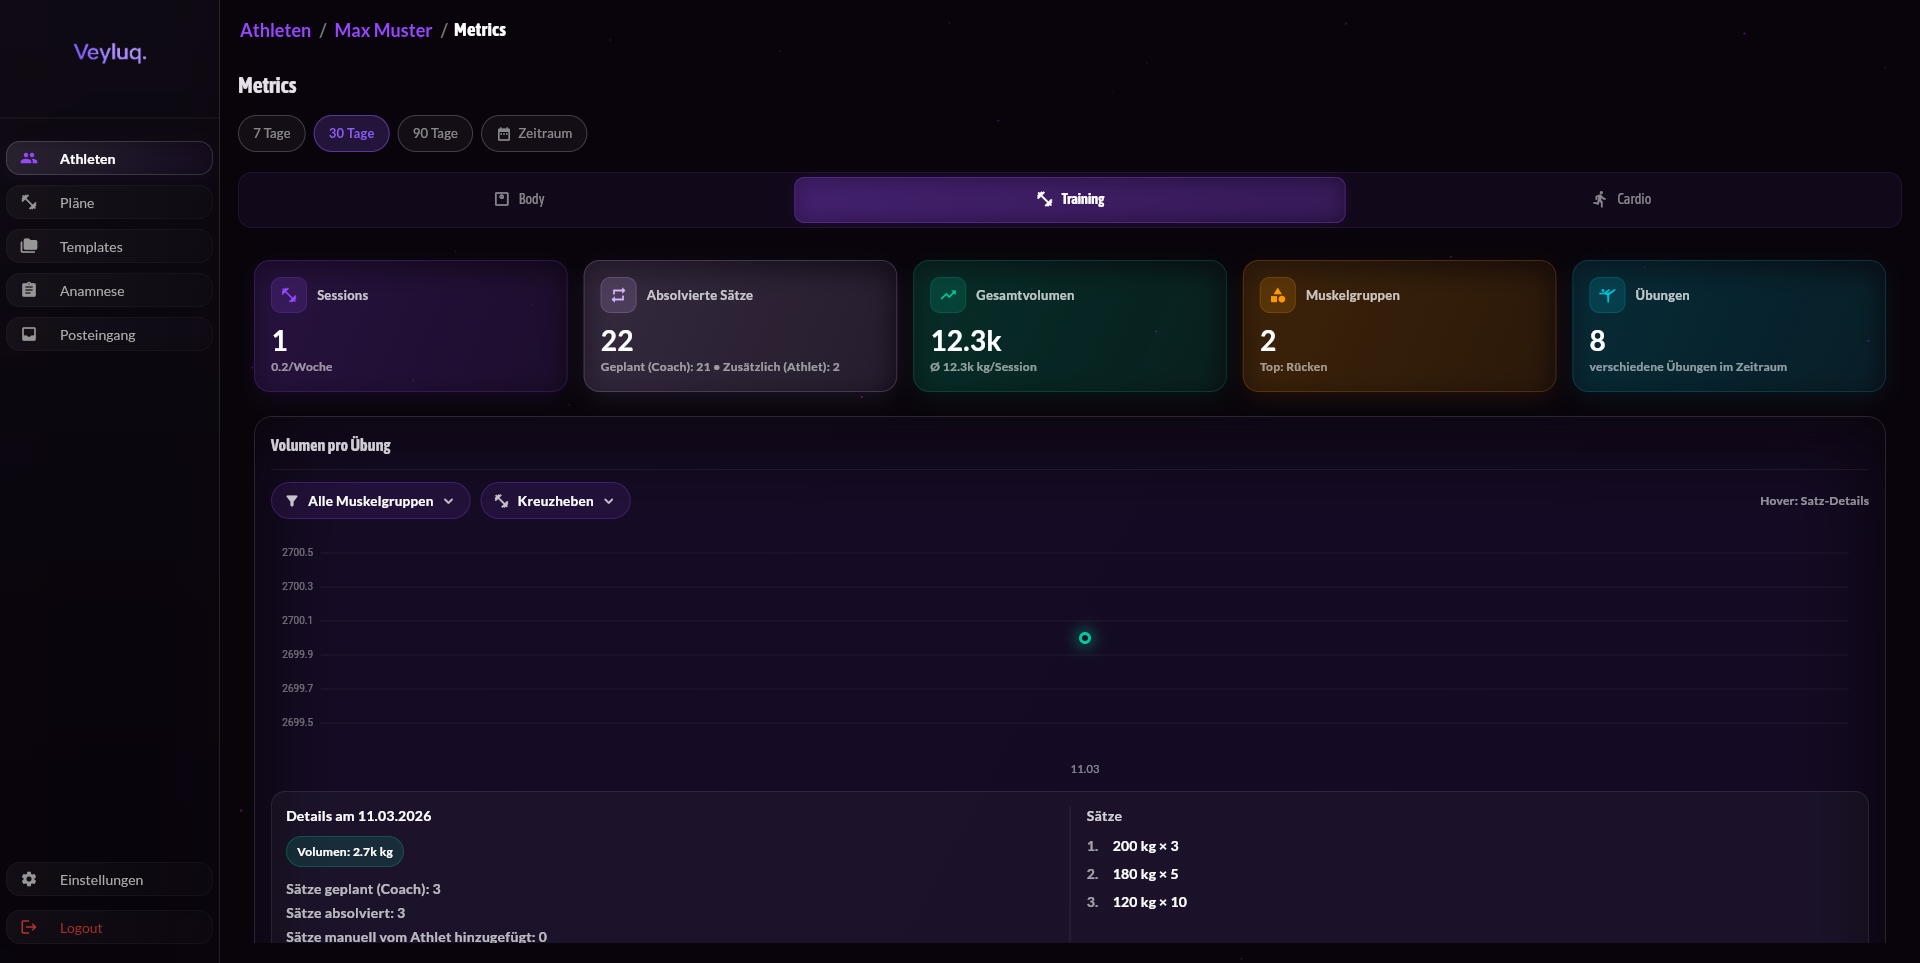Click the Sessions dumbbell icon
Image resolution: width=1920 pixels, height=963 pixels.
pos(288,295)
